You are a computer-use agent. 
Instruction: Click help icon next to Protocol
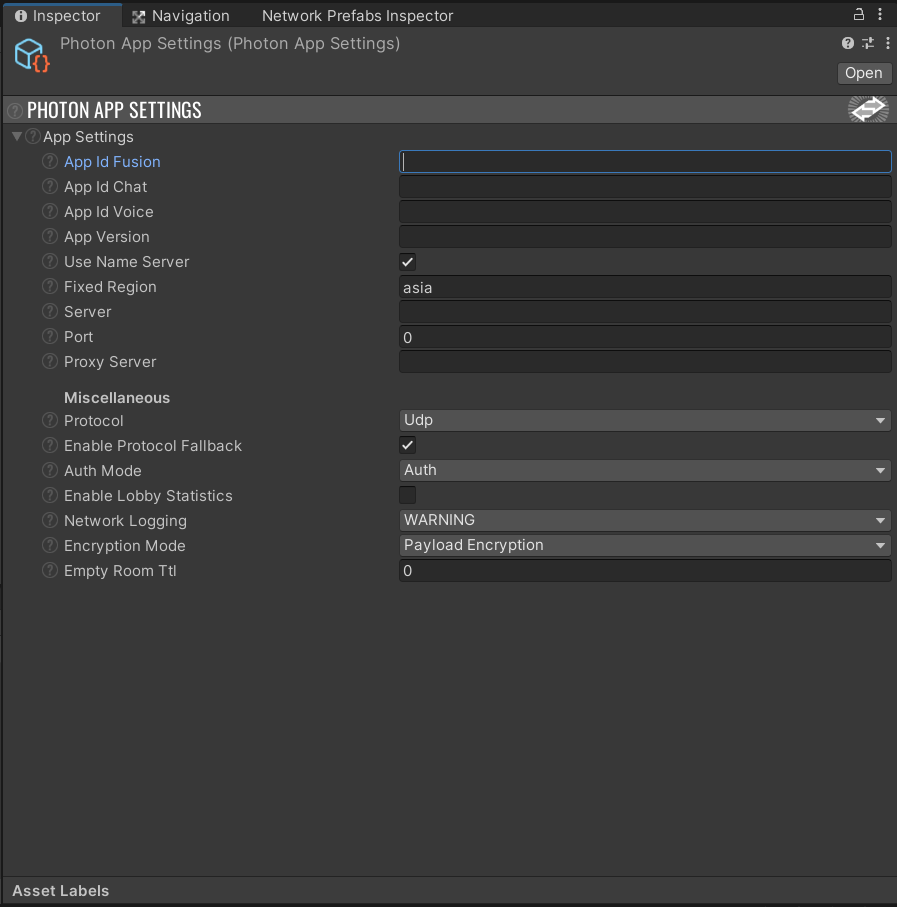(x=50, y=421)
